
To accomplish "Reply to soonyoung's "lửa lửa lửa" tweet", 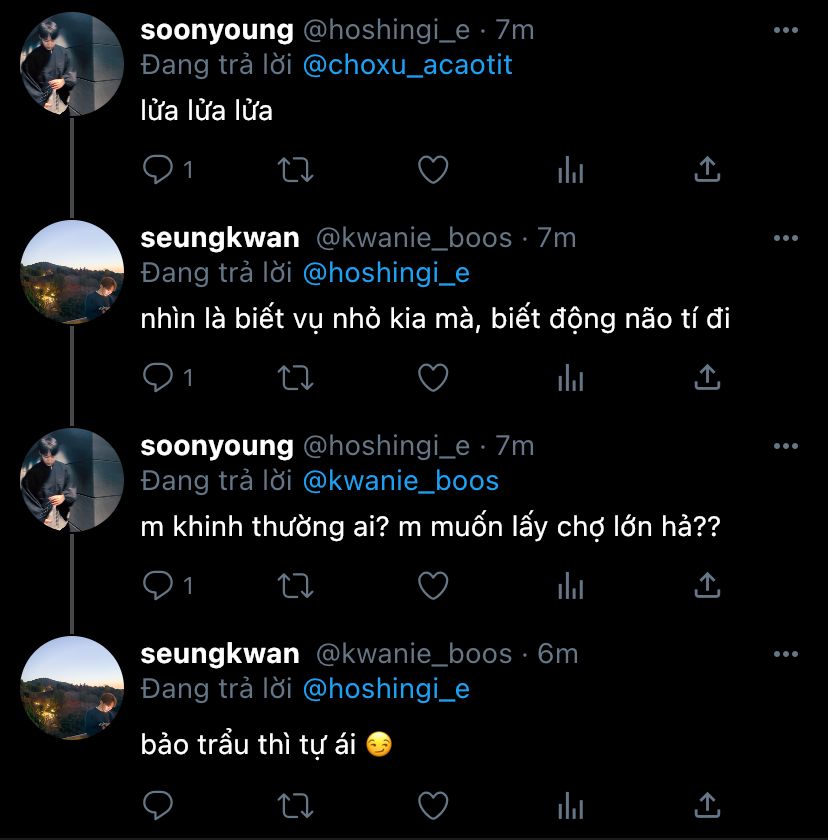I will pyautogui.click(x=159, y=170).
